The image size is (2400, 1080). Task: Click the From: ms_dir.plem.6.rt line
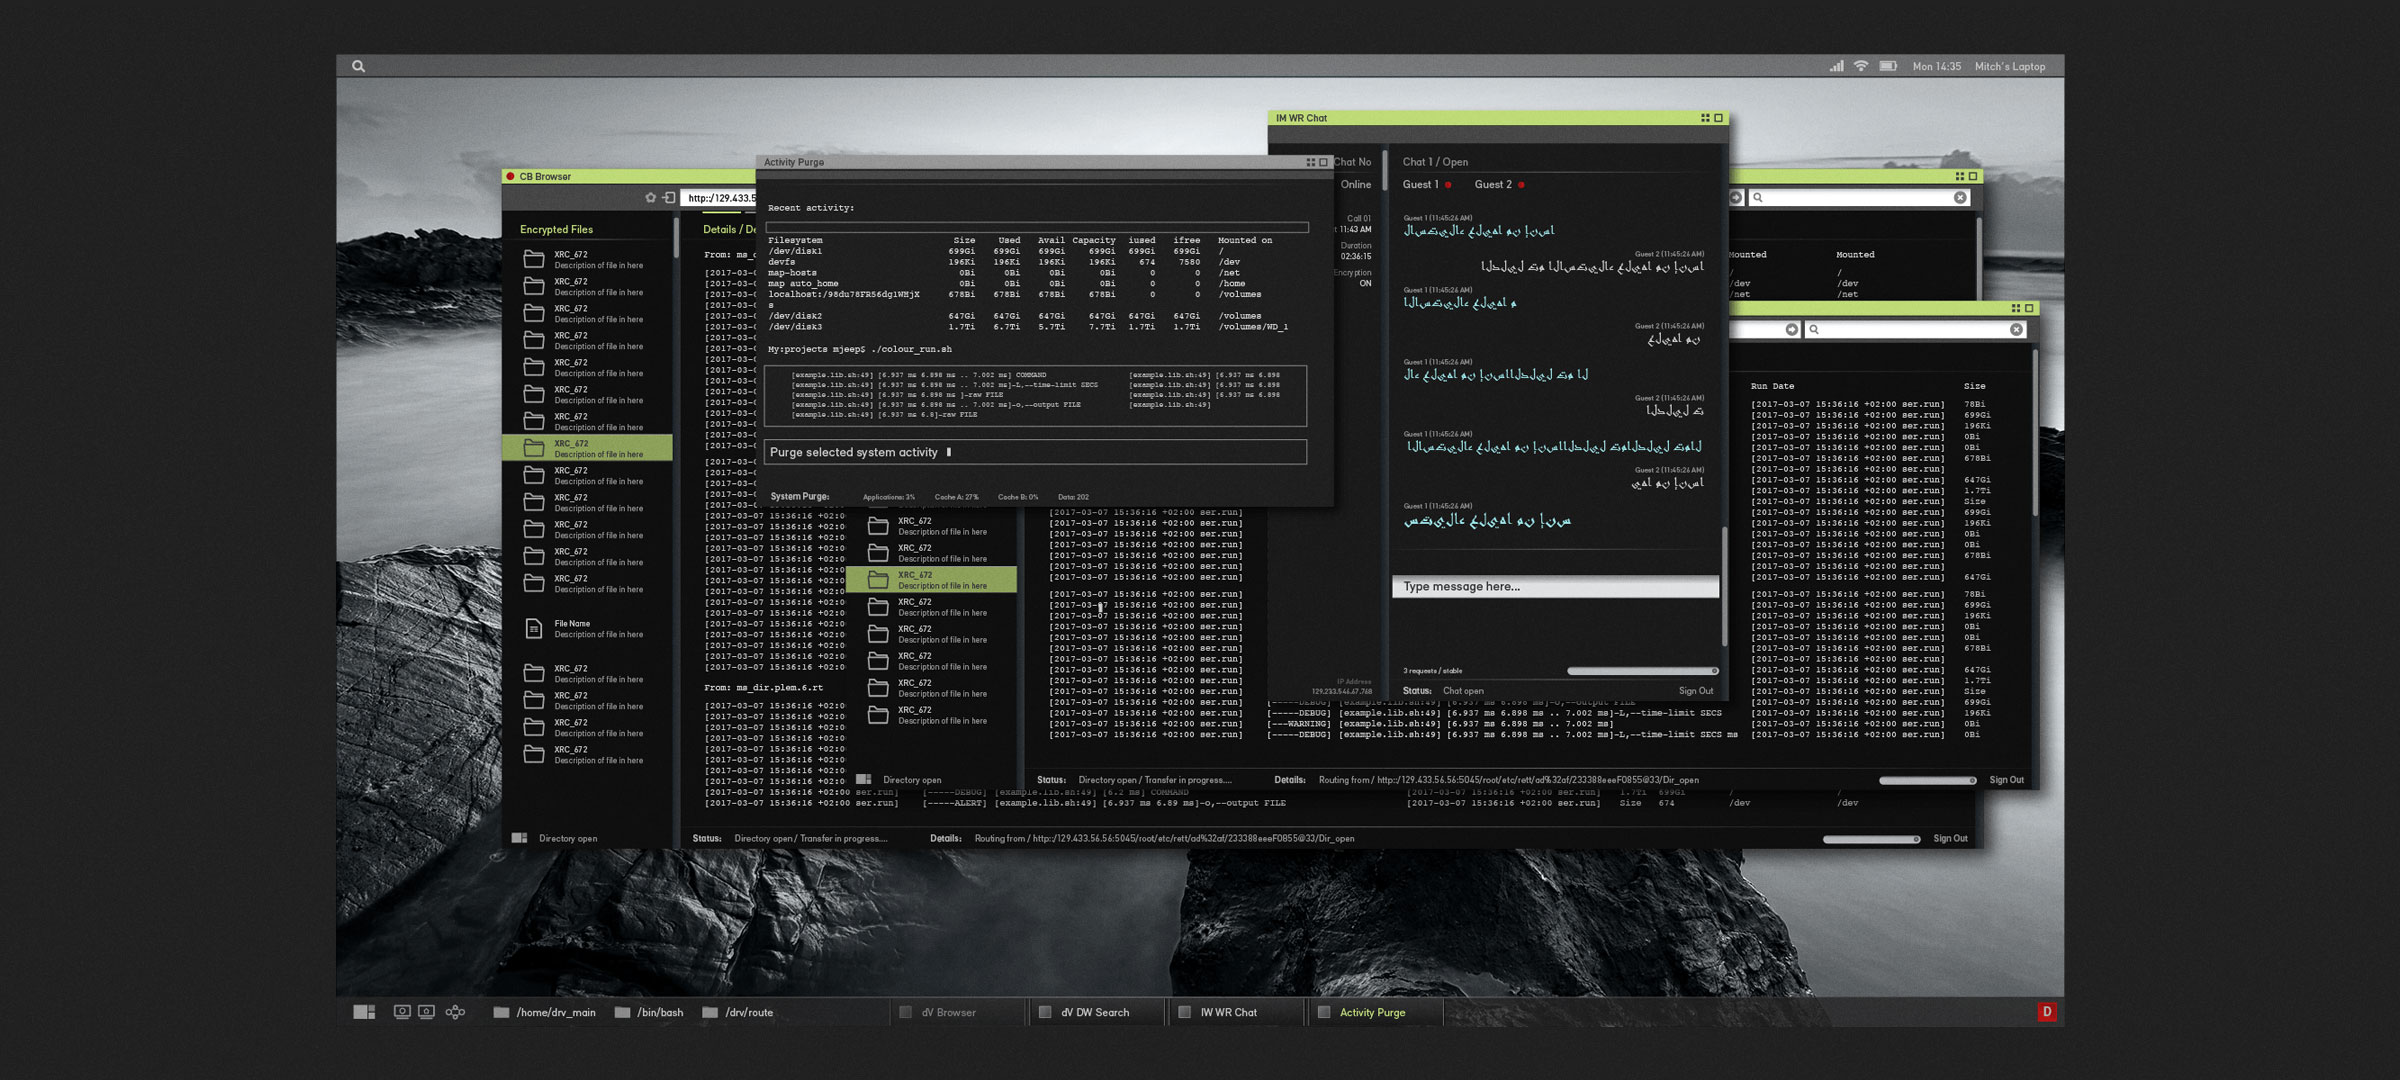pyautogui.click(x=763, y=688)
